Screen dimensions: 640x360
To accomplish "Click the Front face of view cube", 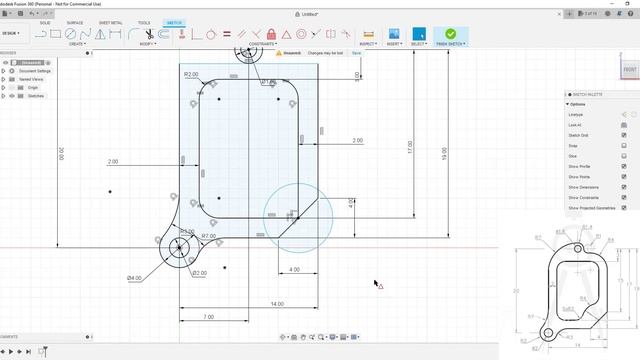I will click(x=630, y=69).
